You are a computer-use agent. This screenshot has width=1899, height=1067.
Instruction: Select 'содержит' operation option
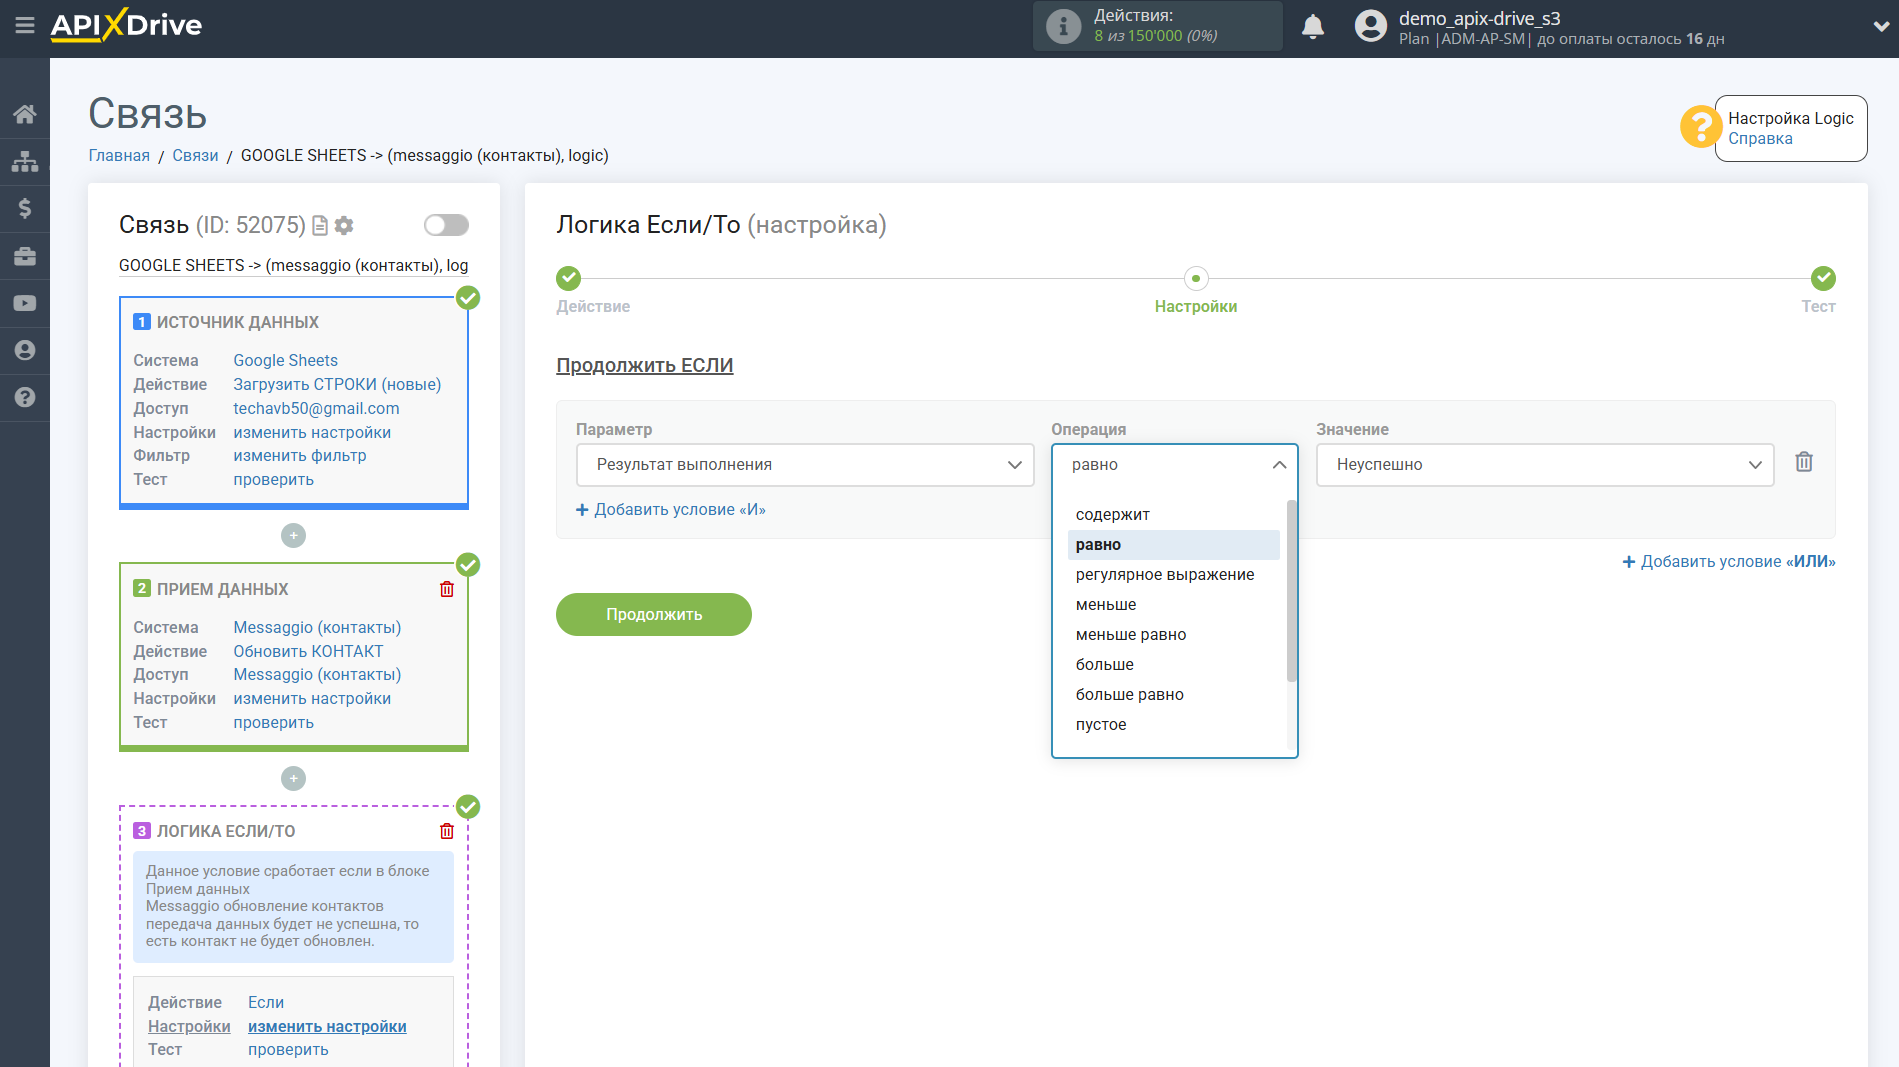pos(1112,515)
